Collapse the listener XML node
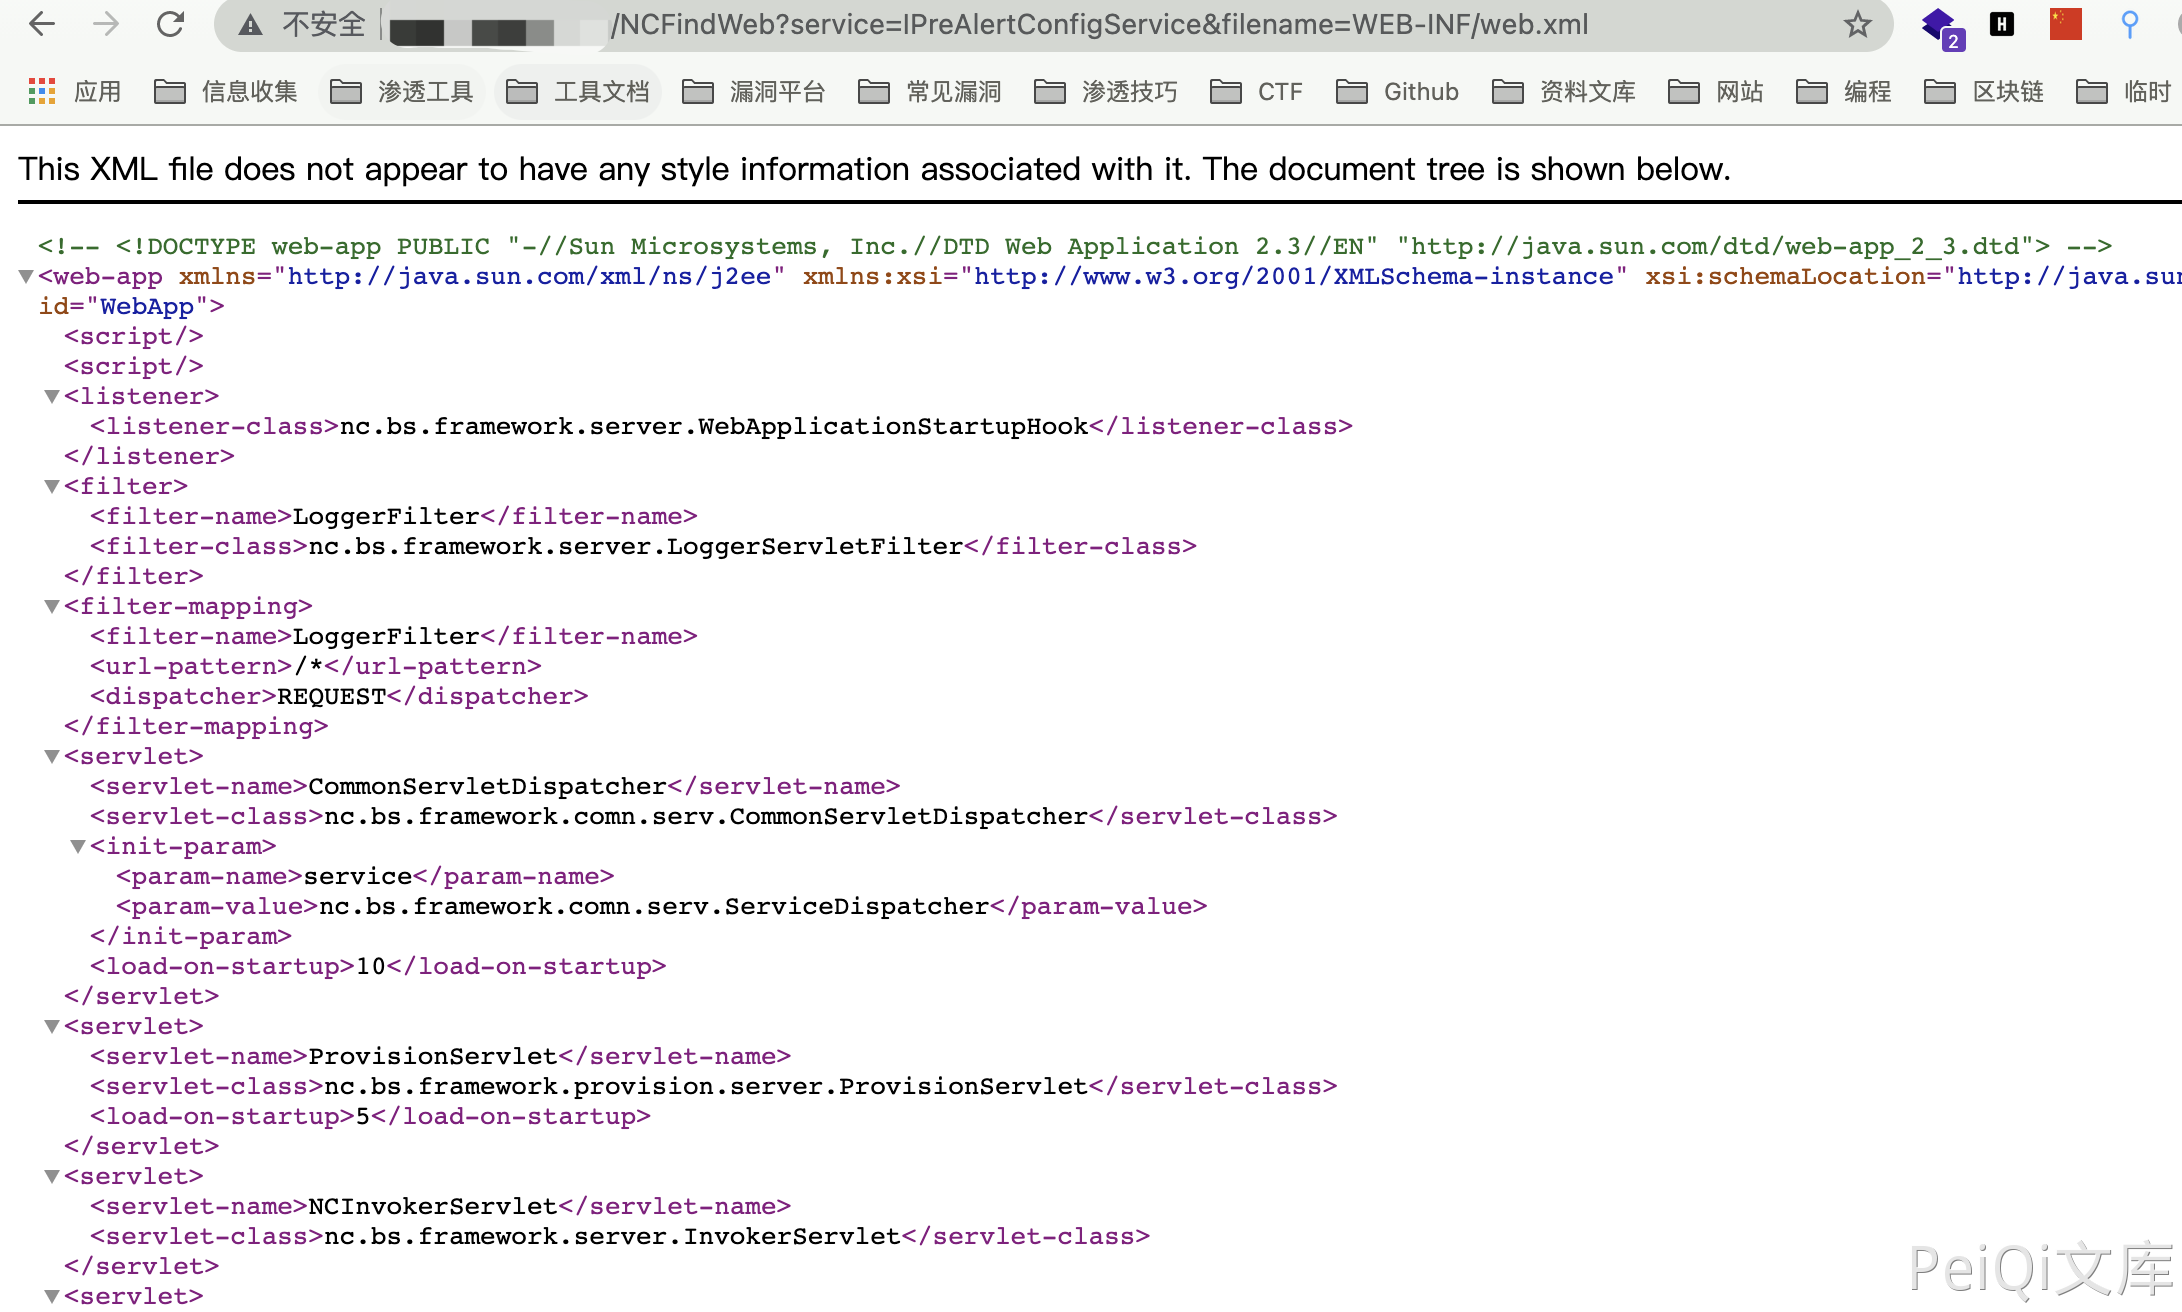Image resolution: width=2182 pixels, height=1312 pixels. click(x=52, y=397)
